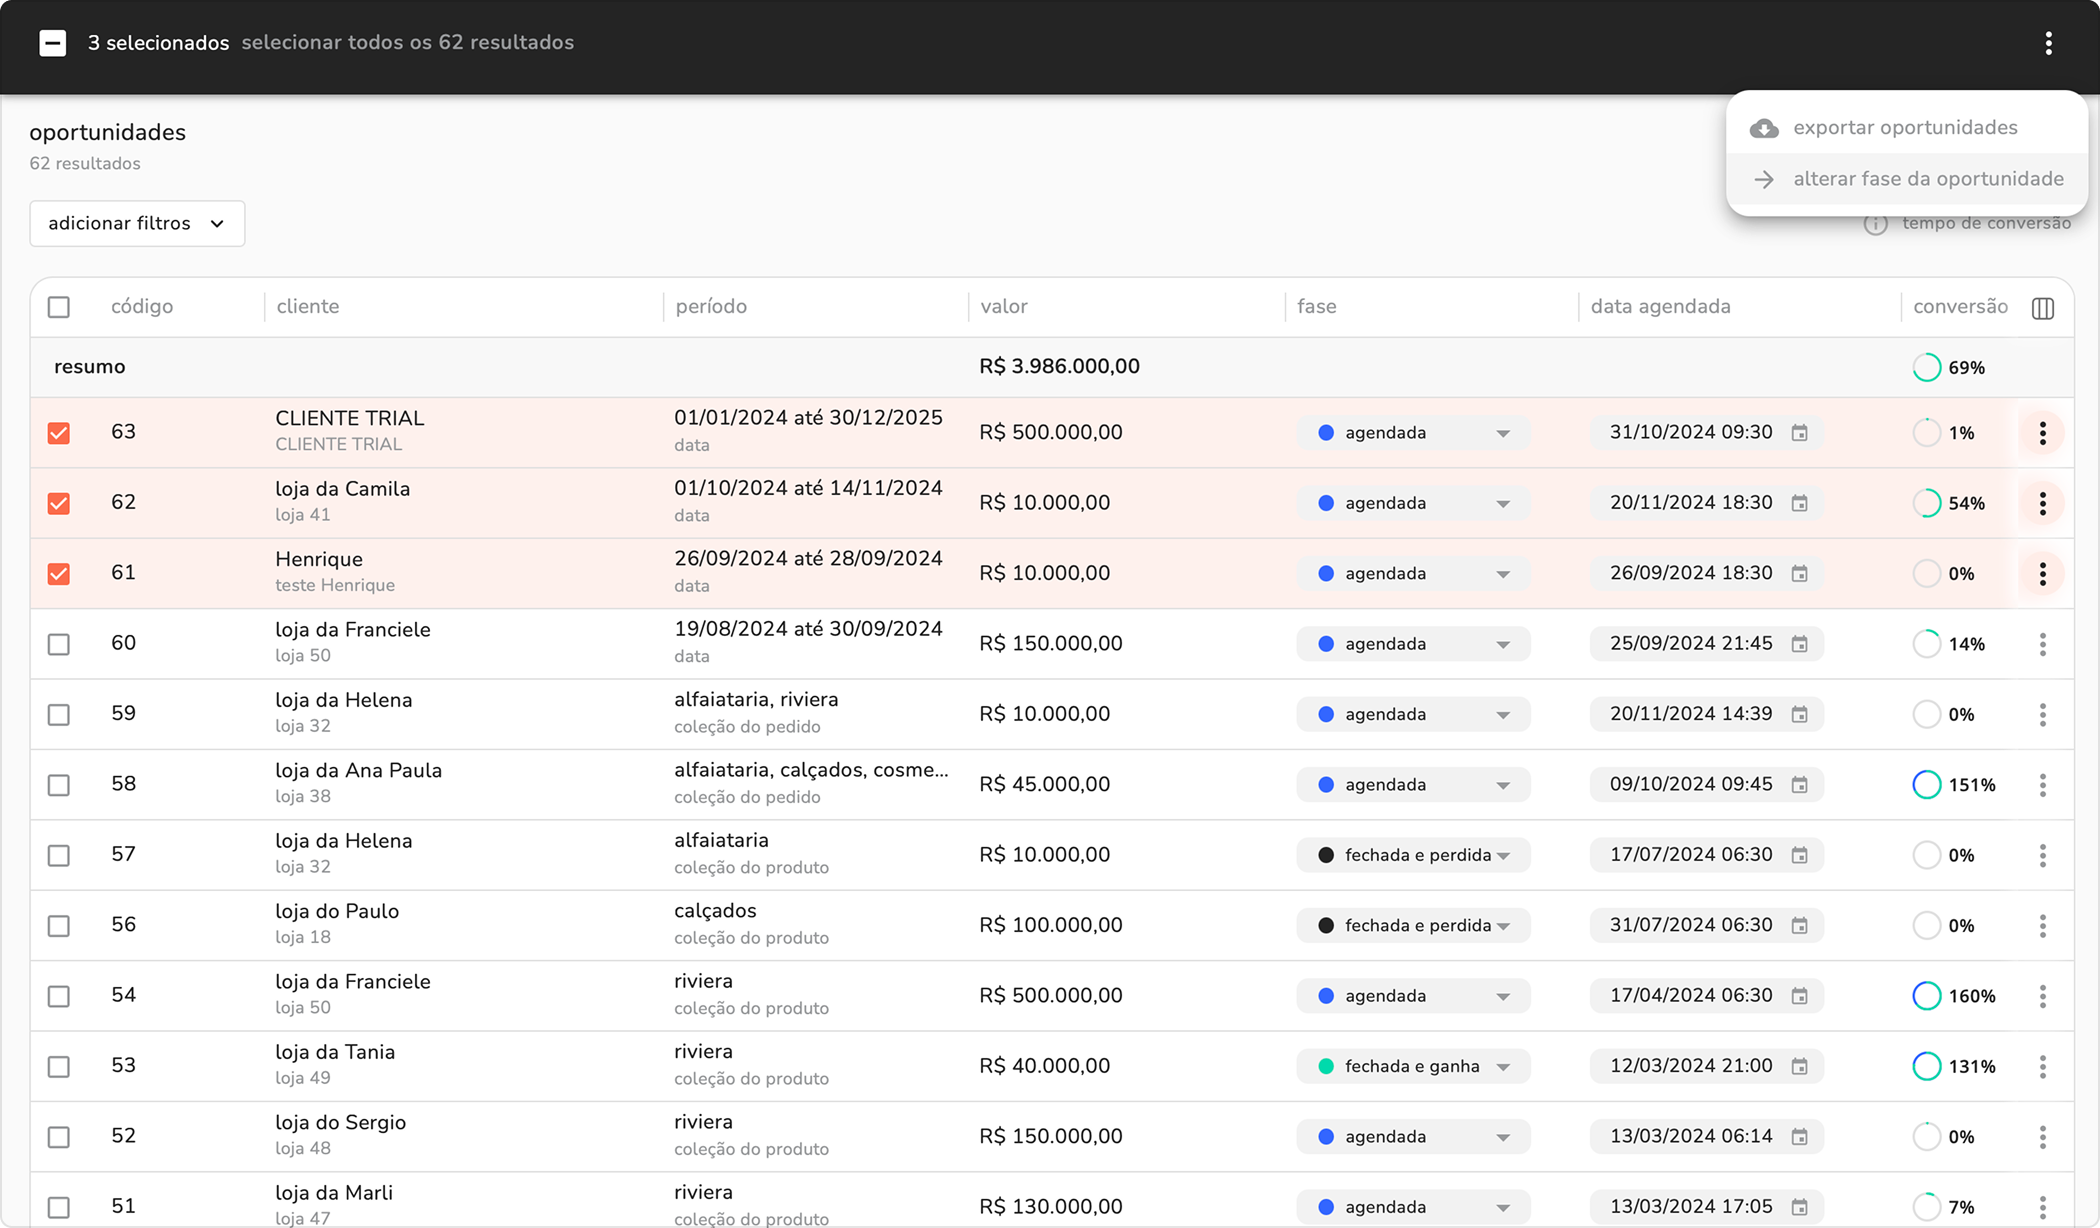Image resolution: width=2100 pixels, height=1228 pixels.
Task: Click the info icon beside tempo de conversão
Action: 1875,224
